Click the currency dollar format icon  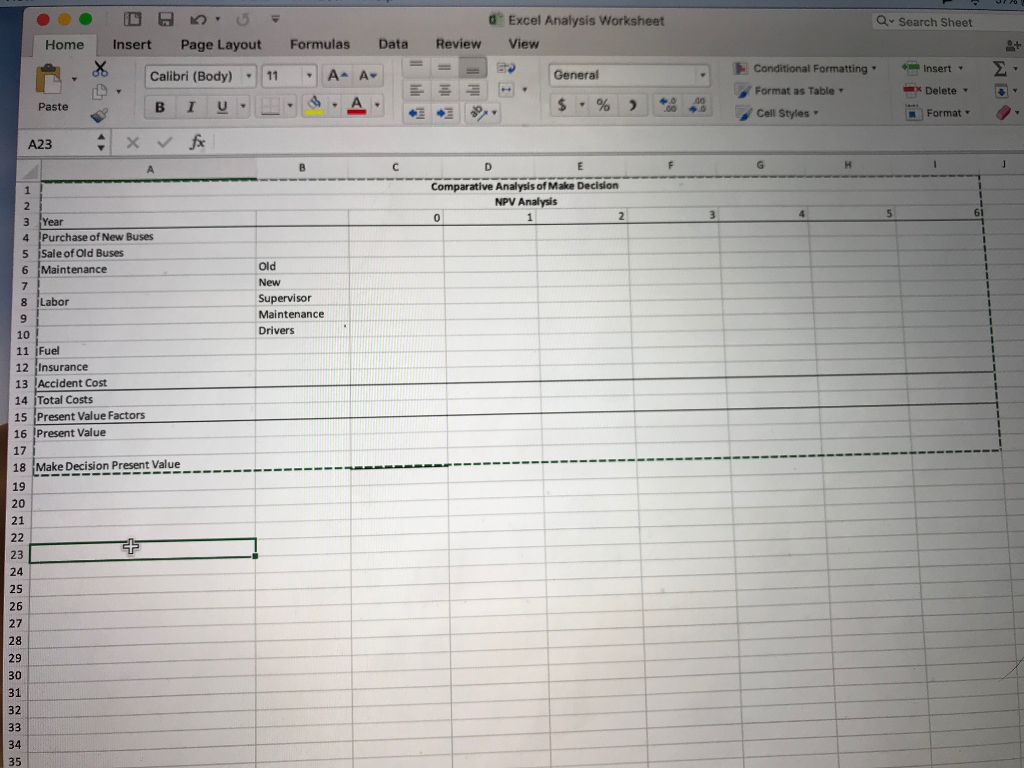click(562, 104)
